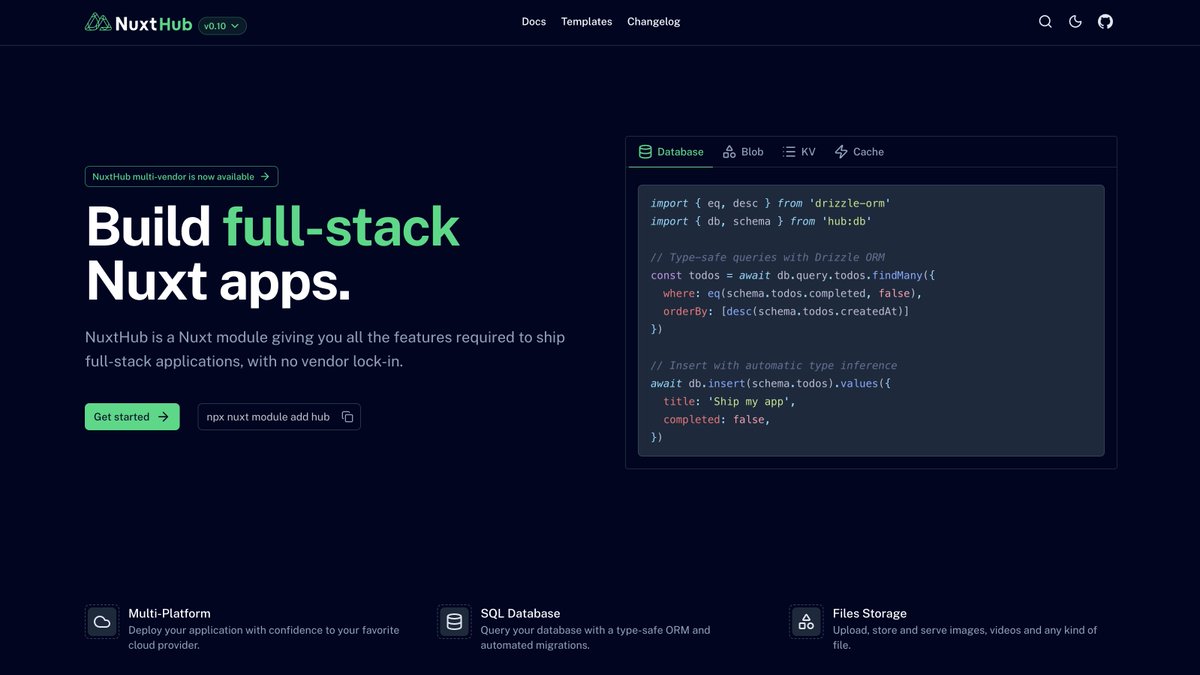
Task: Switch to the Blob tab
Action: pyautogui.click(x=743, y=152)
